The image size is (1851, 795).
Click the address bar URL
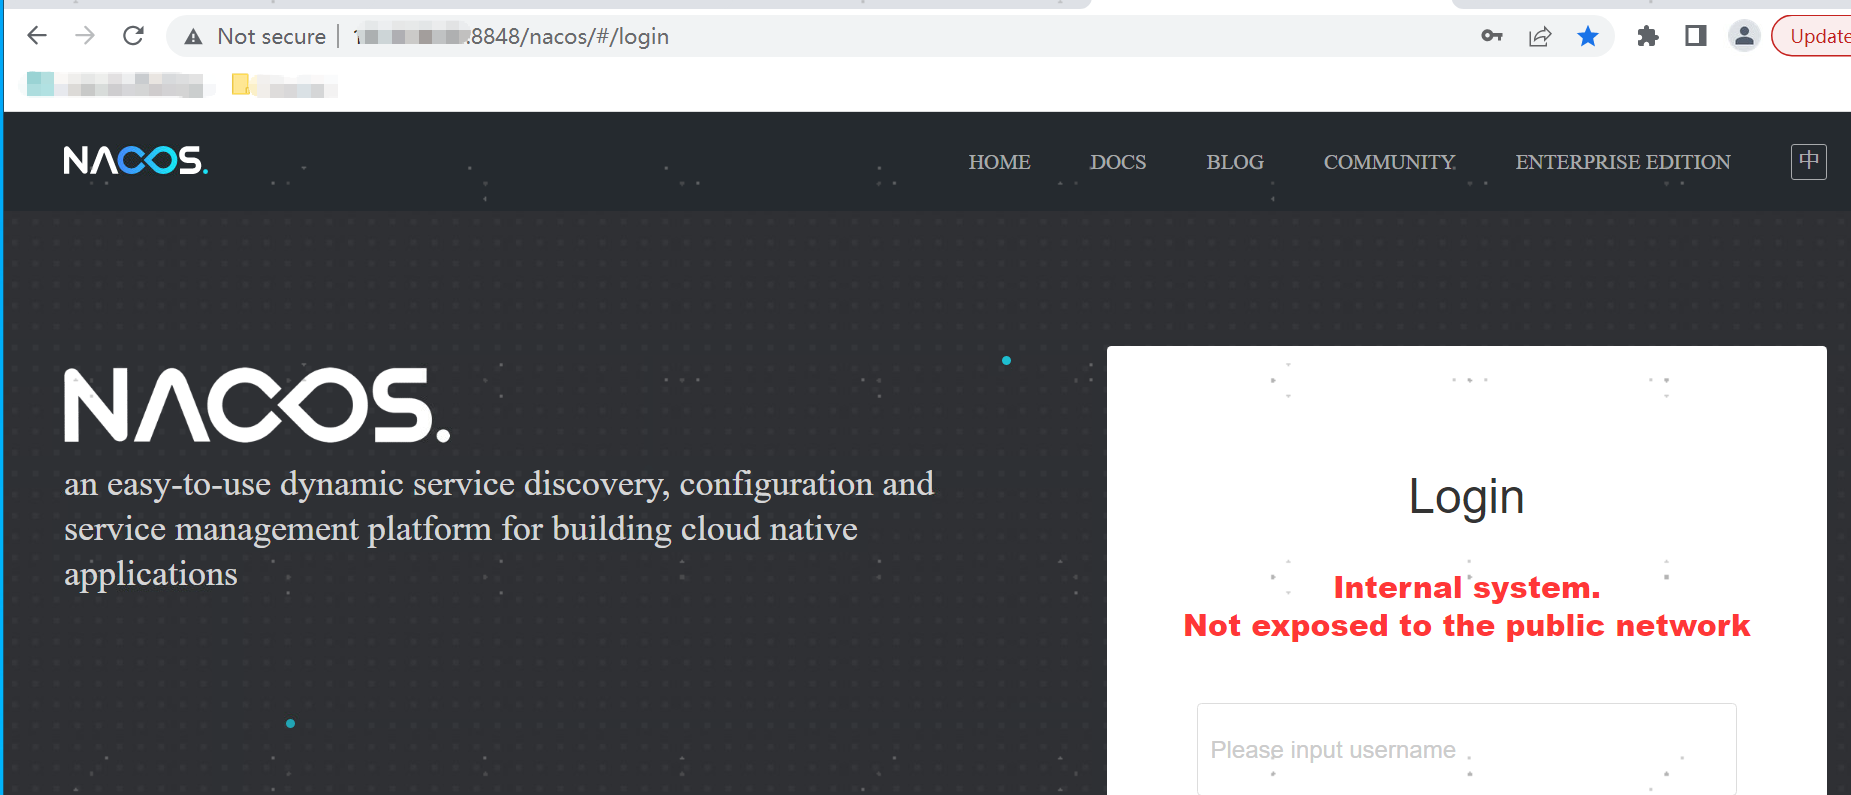tap(512, 37)
